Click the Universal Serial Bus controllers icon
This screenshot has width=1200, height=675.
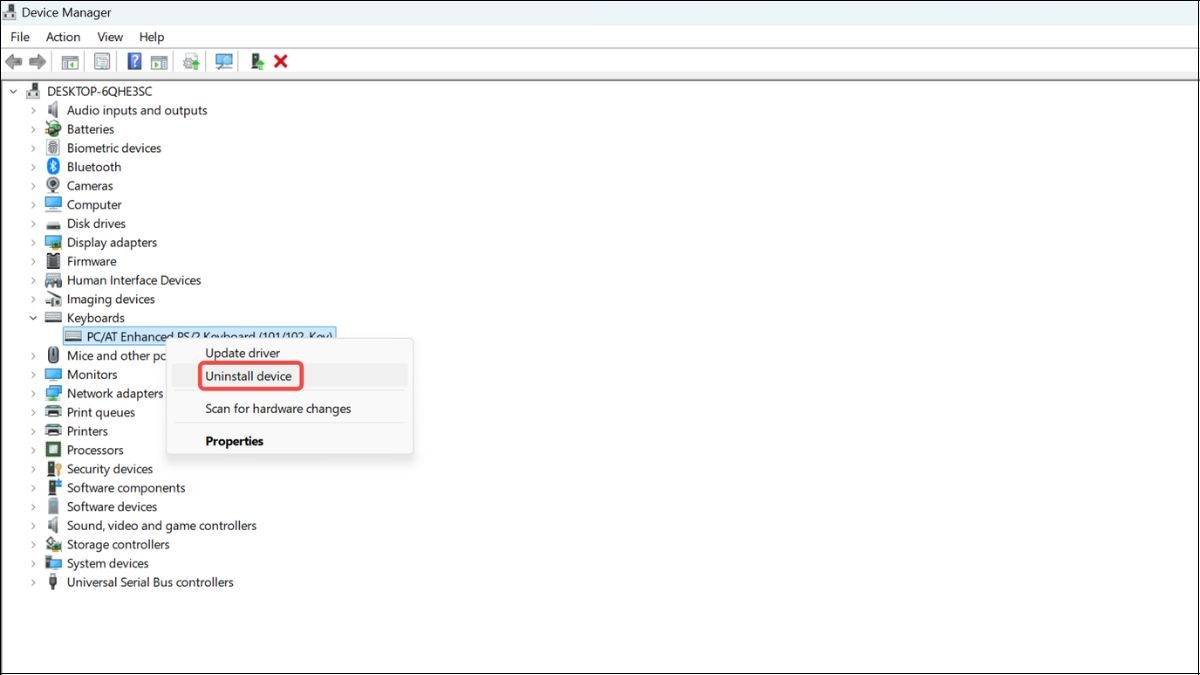[53, 582]
